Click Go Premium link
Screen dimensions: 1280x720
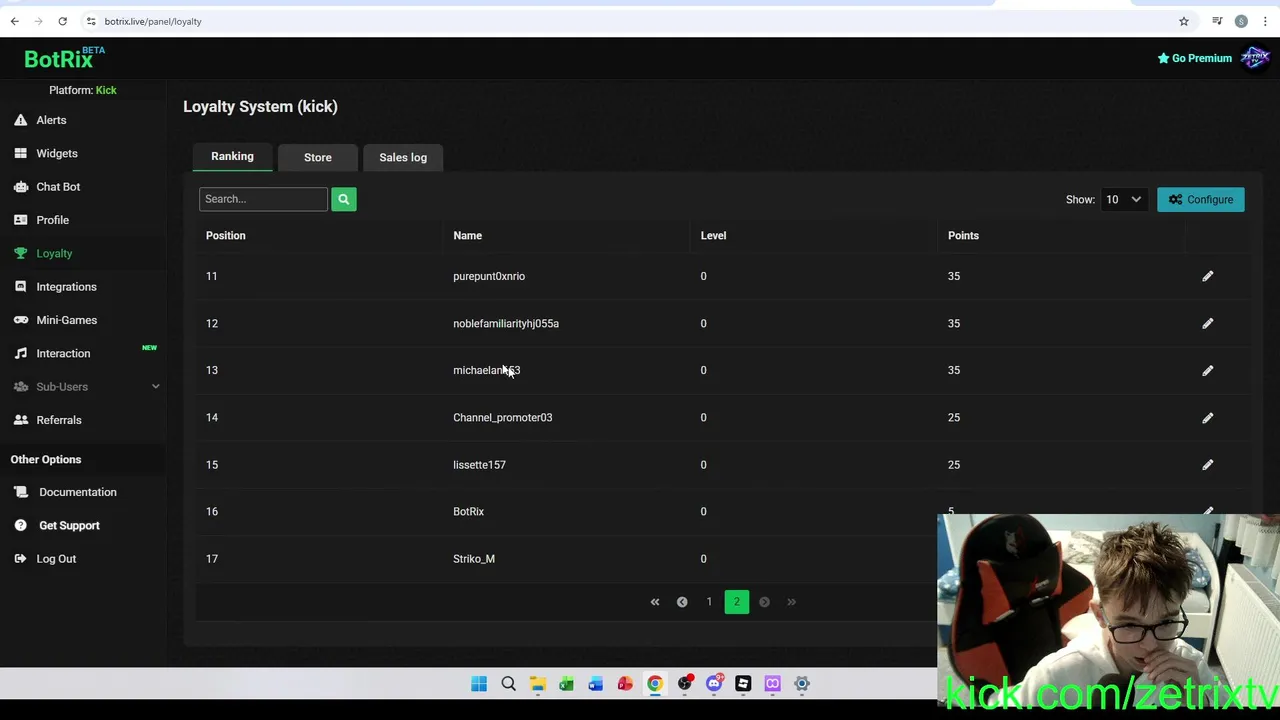click(1194, 58)
